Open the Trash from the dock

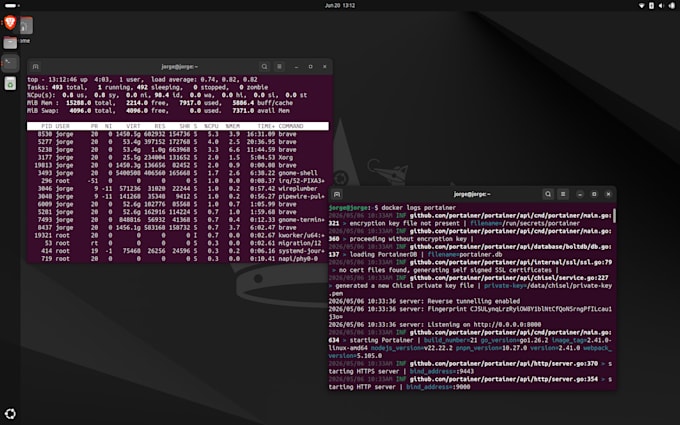pyautogui.click(x=10, y=83)
